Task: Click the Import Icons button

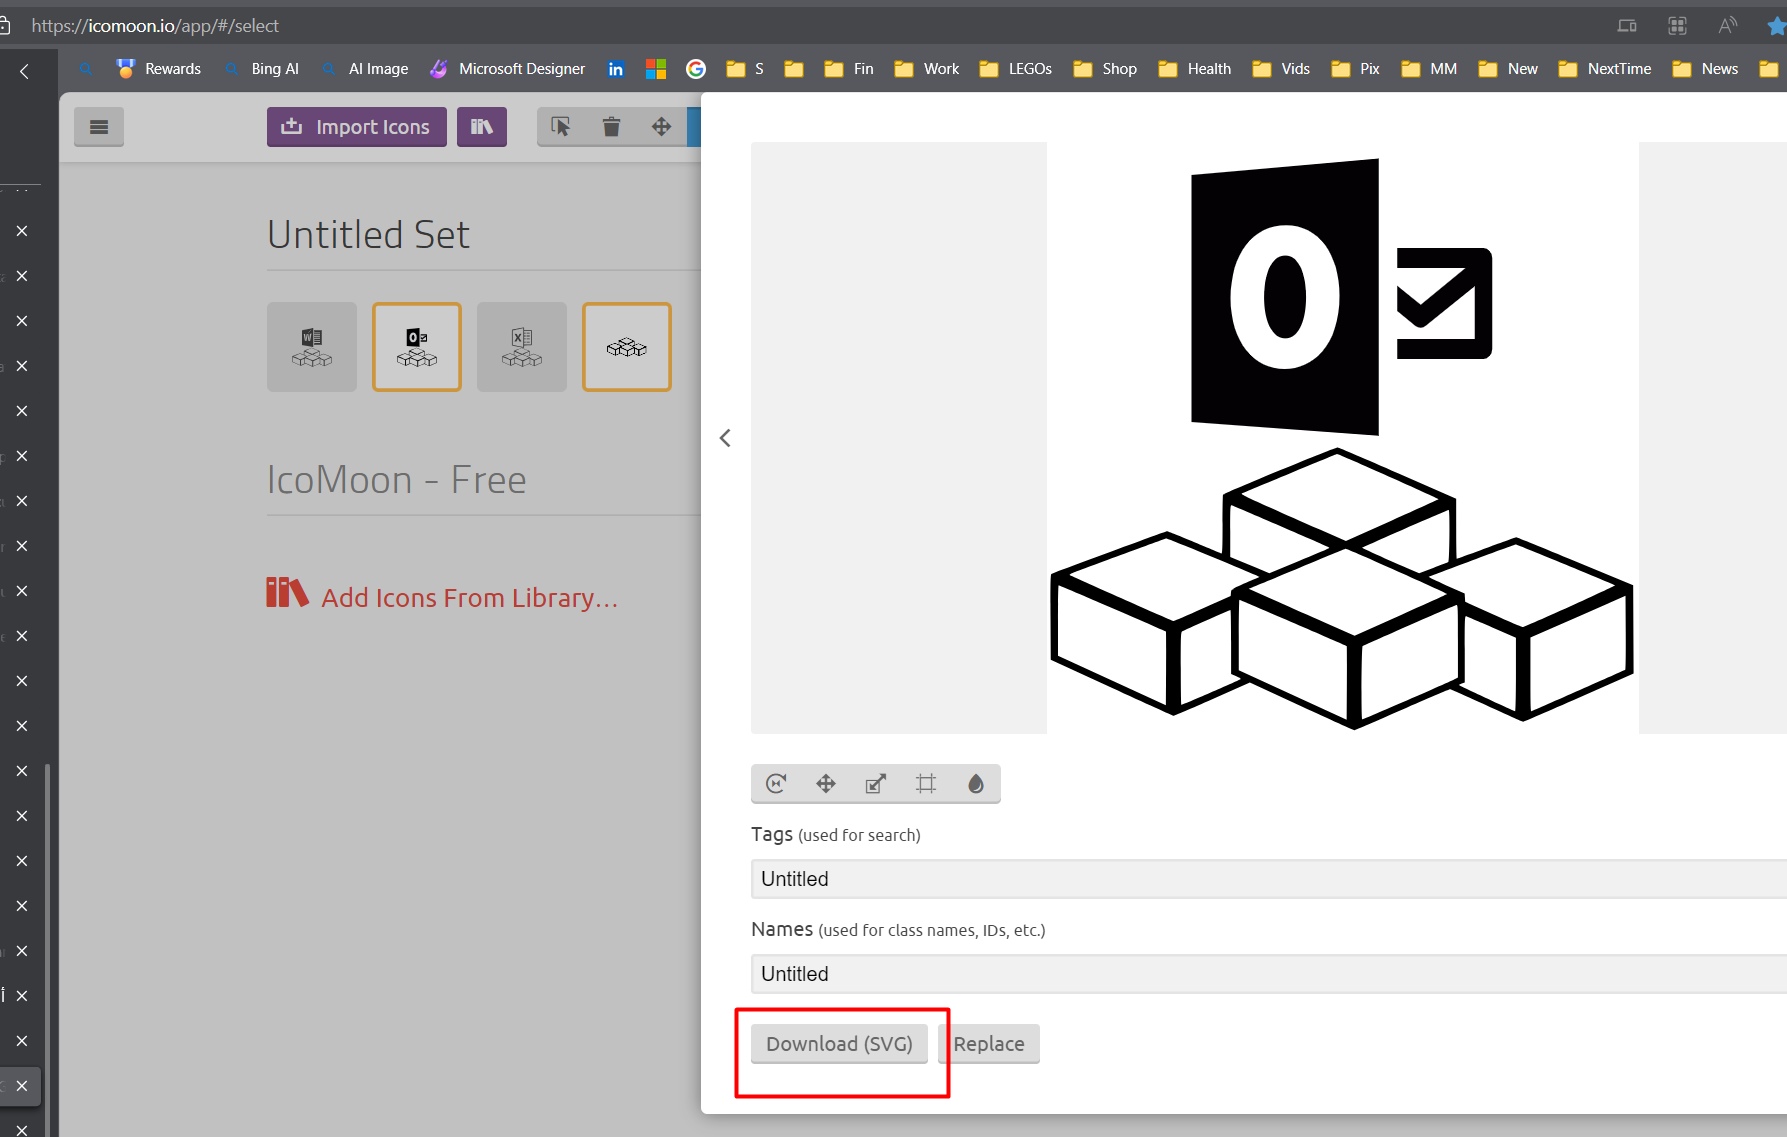Action: click(x=356, y=127)
